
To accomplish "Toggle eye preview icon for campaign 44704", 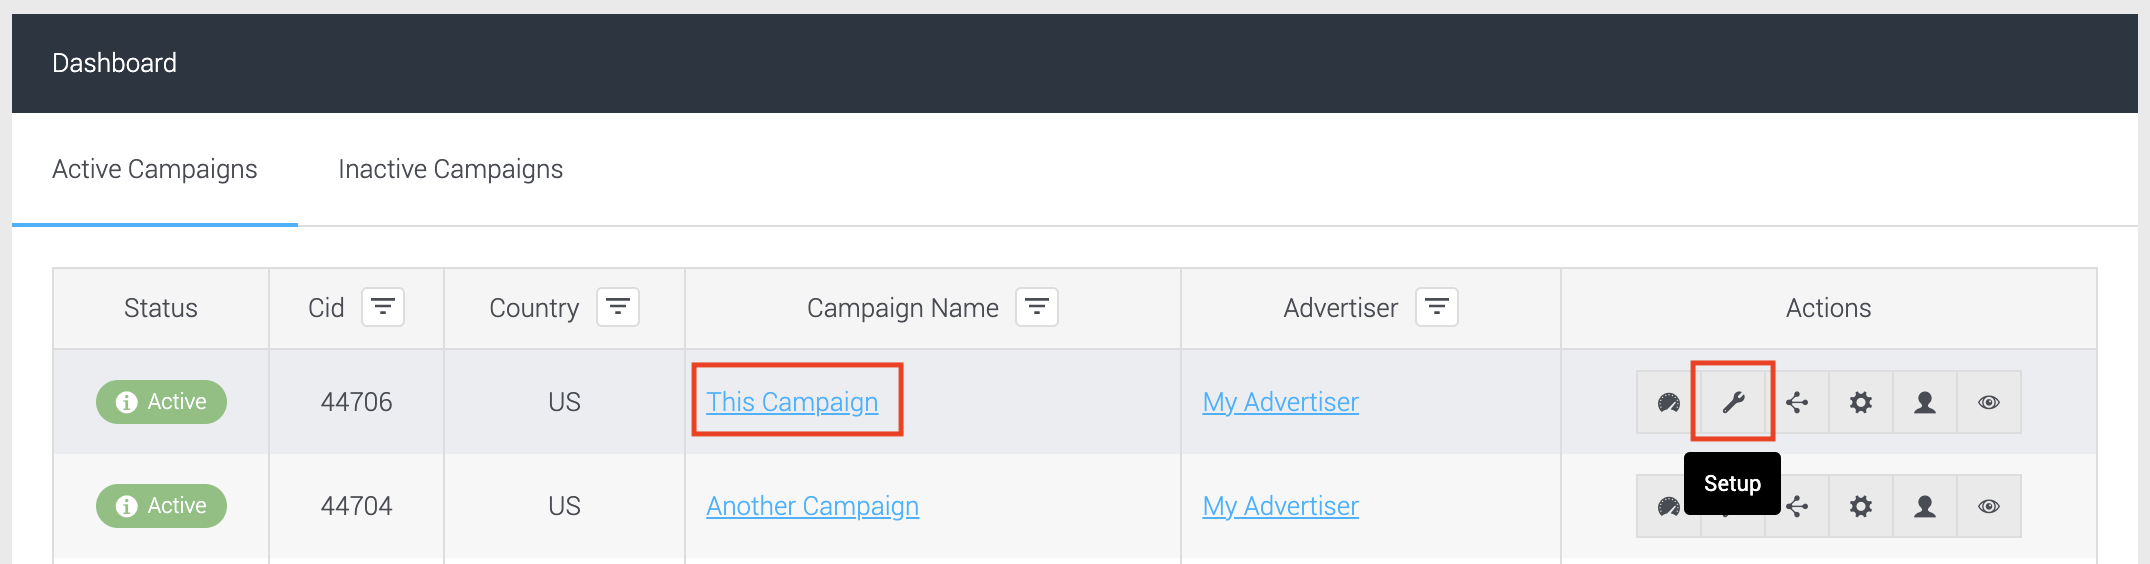I will [1989, 506].
